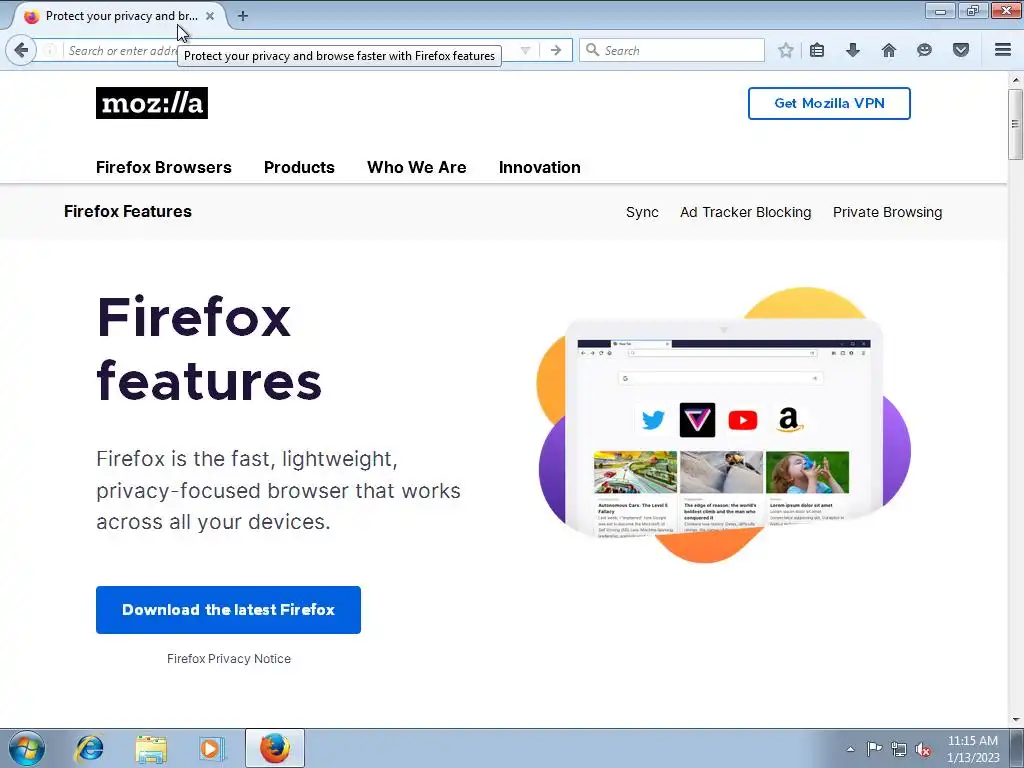This screenshot has height=768, width=1024.
Task: Click Get Mozilla VPN button
Action: click(829, 103)
